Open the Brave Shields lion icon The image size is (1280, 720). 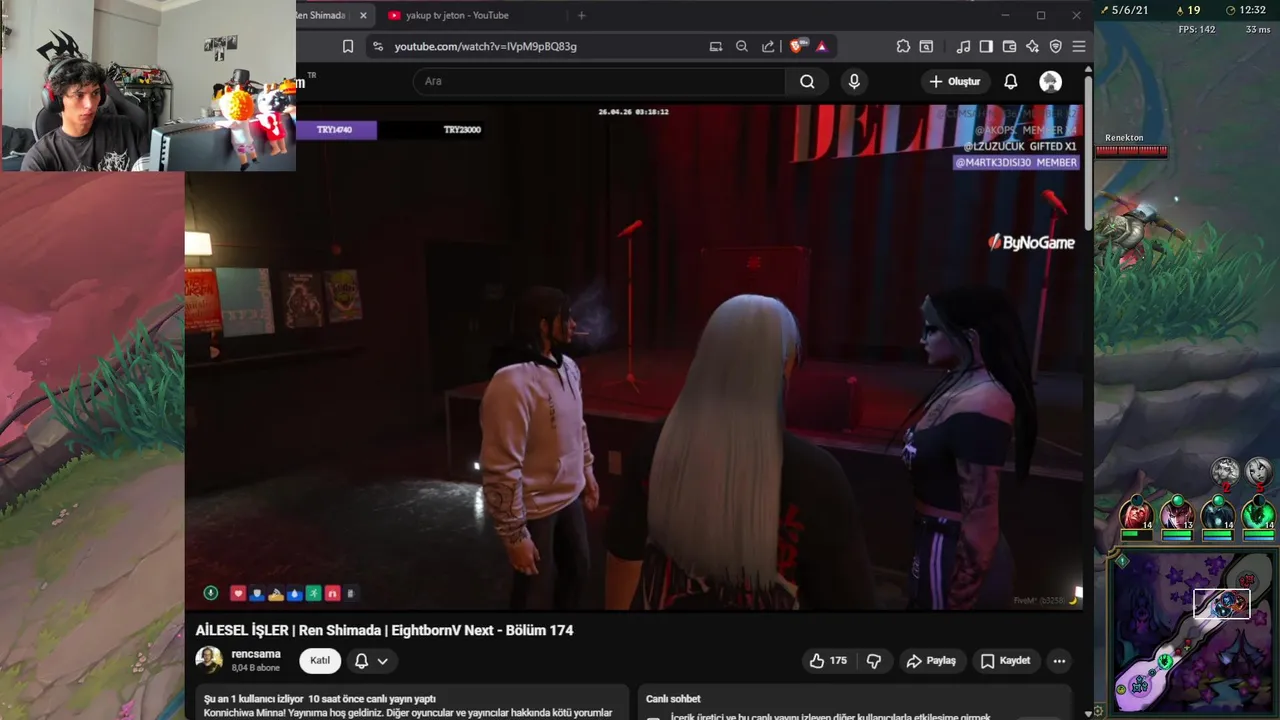(x=798, y=46)
